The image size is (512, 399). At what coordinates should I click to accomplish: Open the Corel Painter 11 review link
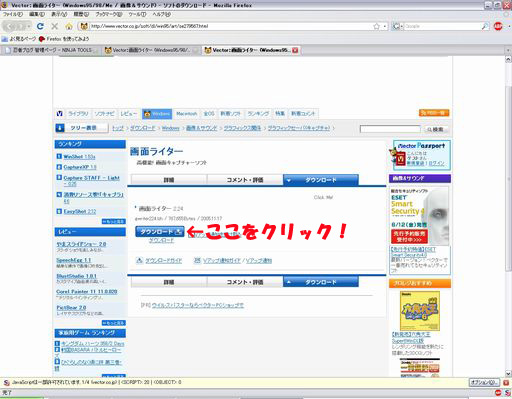pos(87,292)
